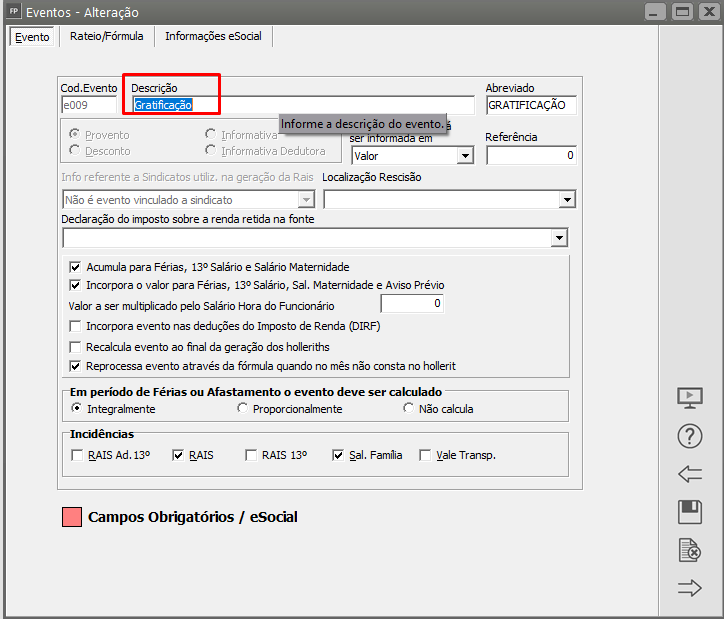Viewport: 724px width, 619px height.
Task: Save the event using the floppy disk icon
Action: point(690,512)
